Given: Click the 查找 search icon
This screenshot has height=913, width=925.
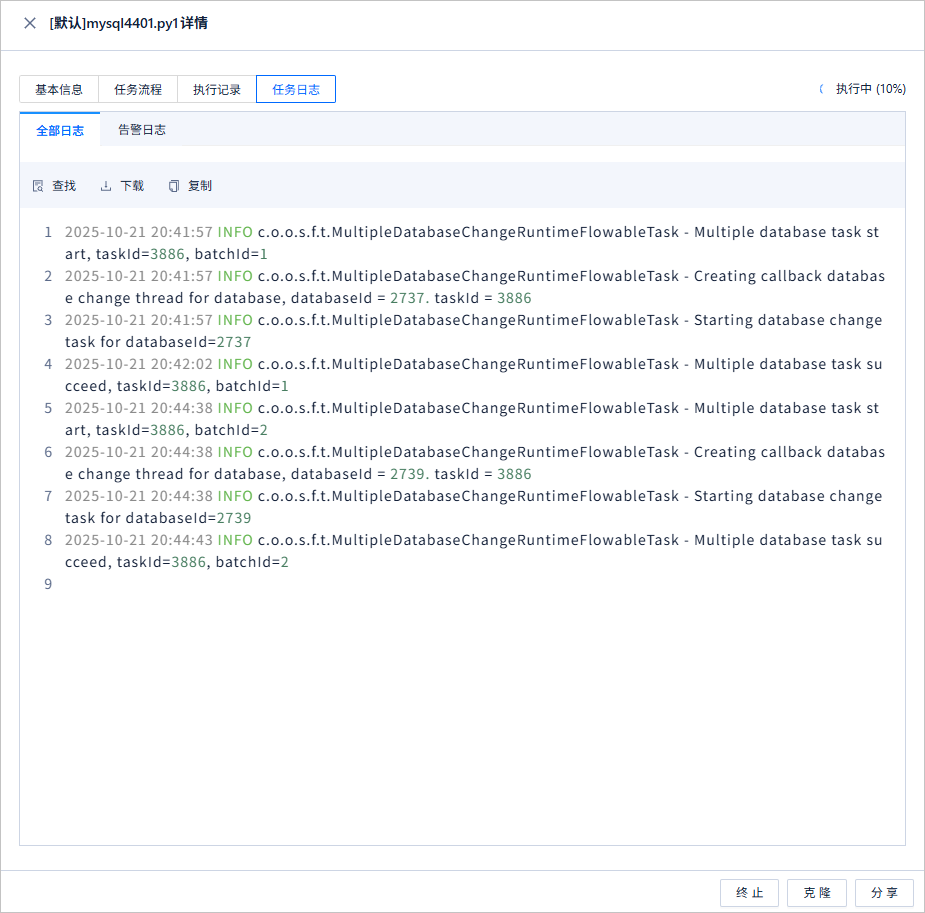Looking at the screenshot, I should coord(38,186).
